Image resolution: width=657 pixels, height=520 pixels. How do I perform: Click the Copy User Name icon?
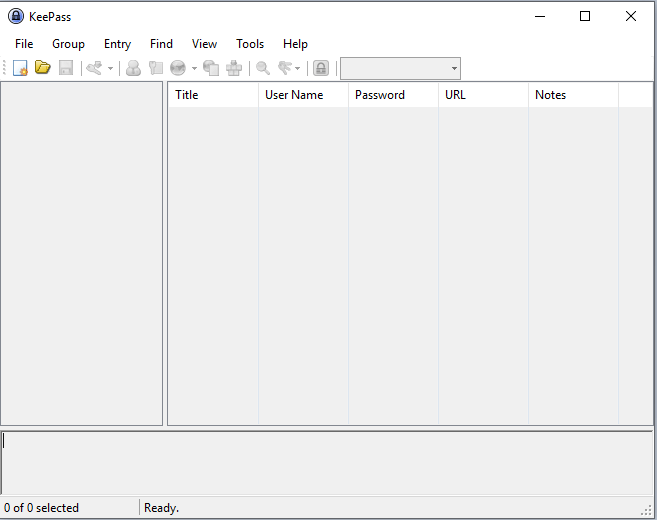[133, 68]
